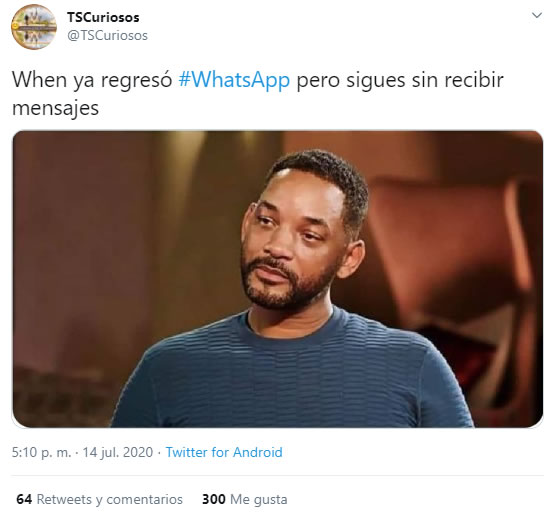
Task: Click the phrase 'pero sigues sin recibir'
Action: (400, 80)
